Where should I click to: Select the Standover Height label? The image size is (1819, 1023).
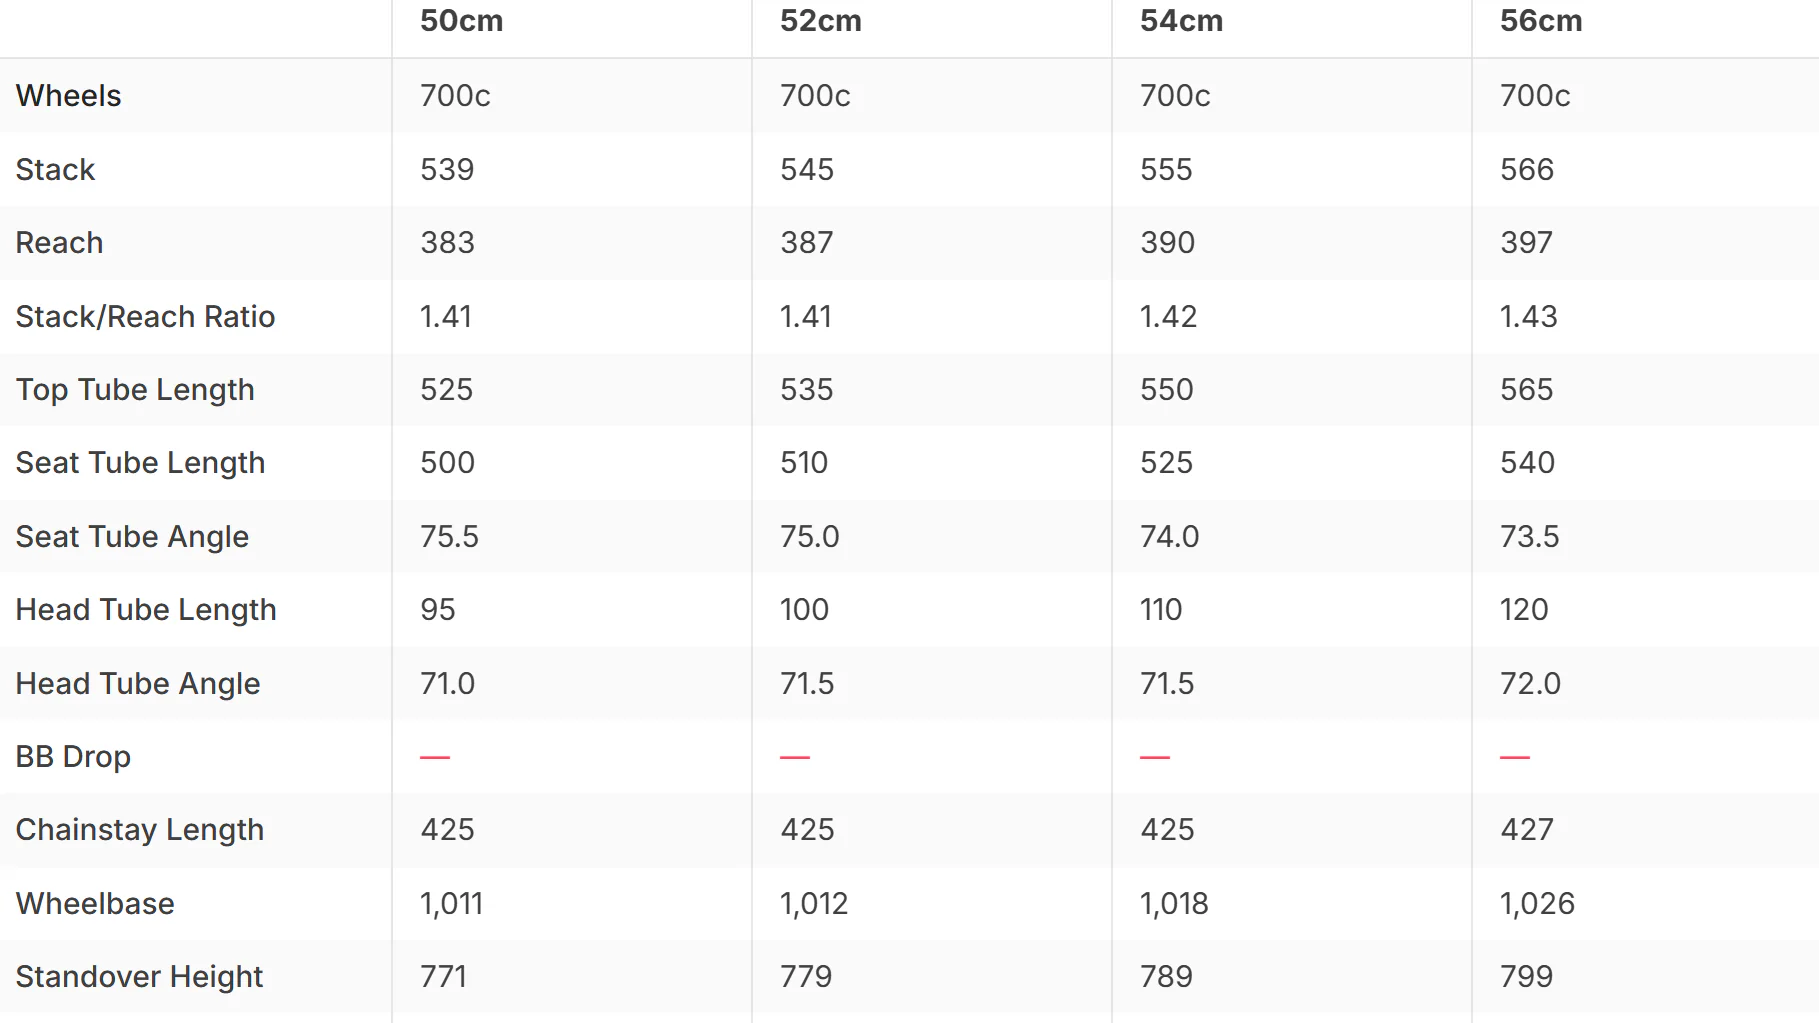pyautogui.click(x=139, y=977)
